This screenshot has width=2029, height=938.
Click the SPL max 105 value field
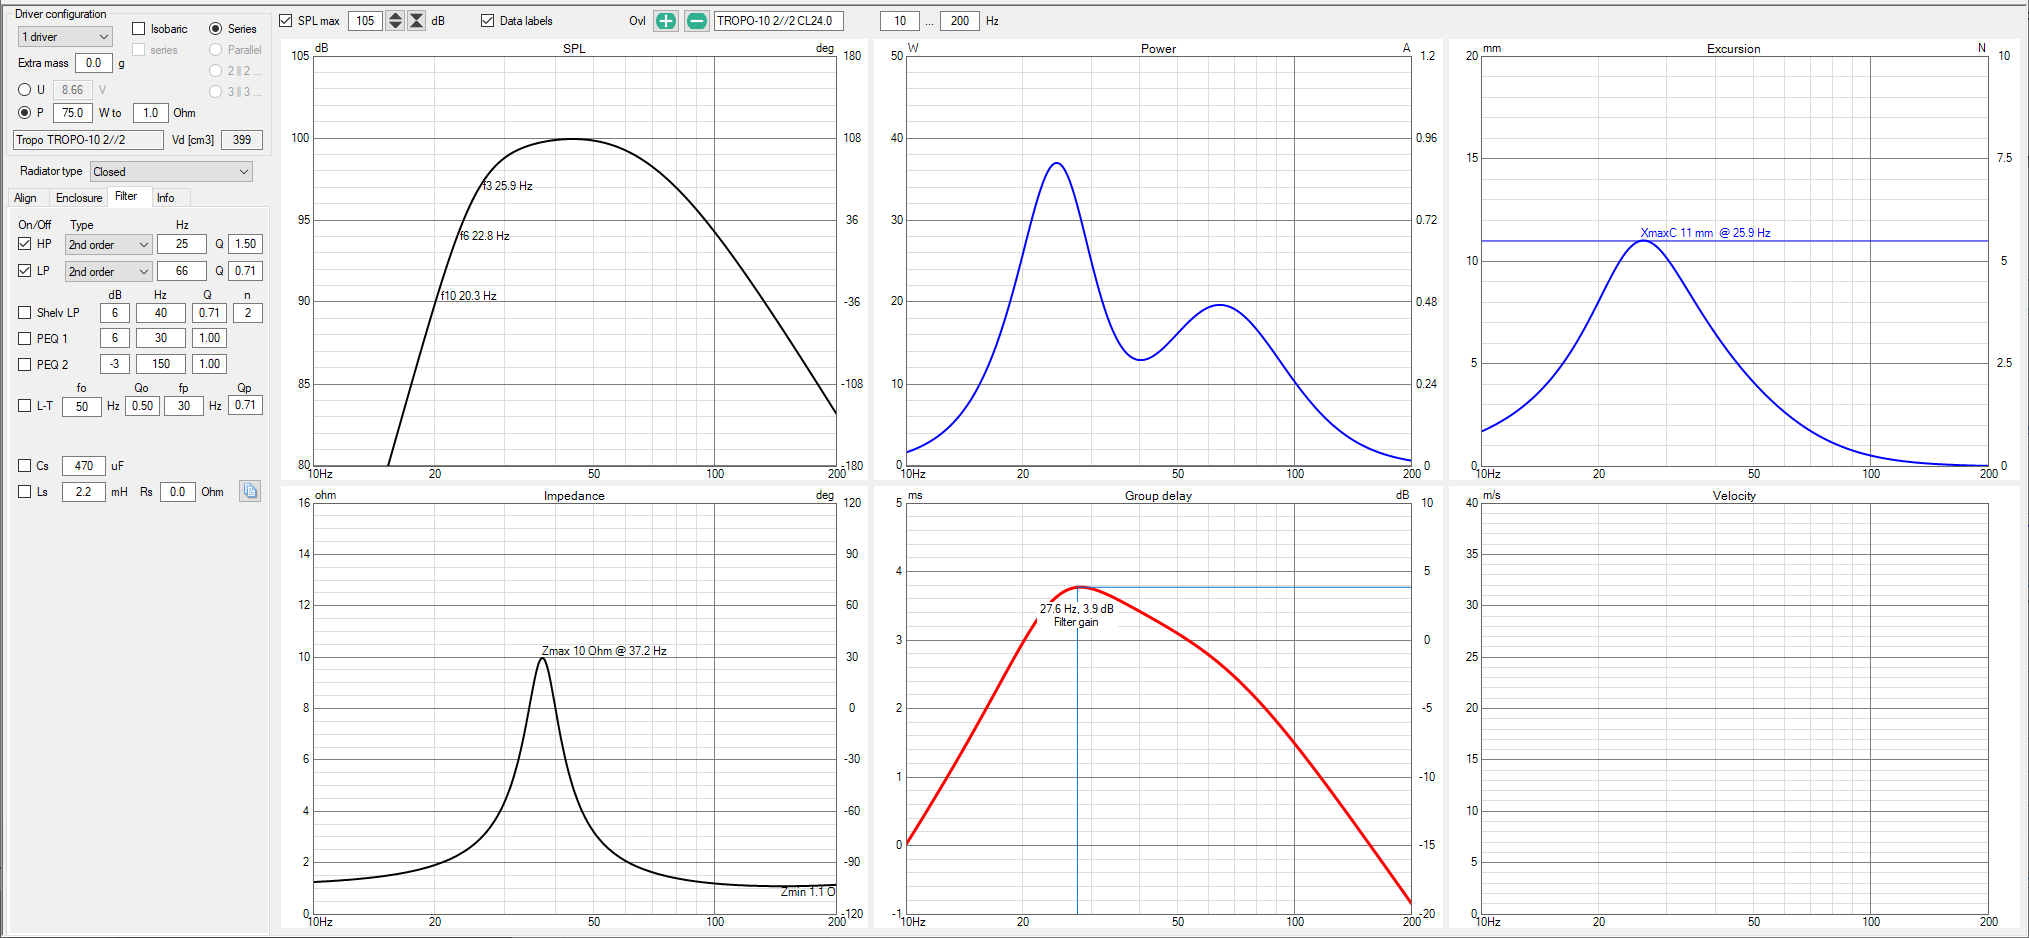[366, 21]
